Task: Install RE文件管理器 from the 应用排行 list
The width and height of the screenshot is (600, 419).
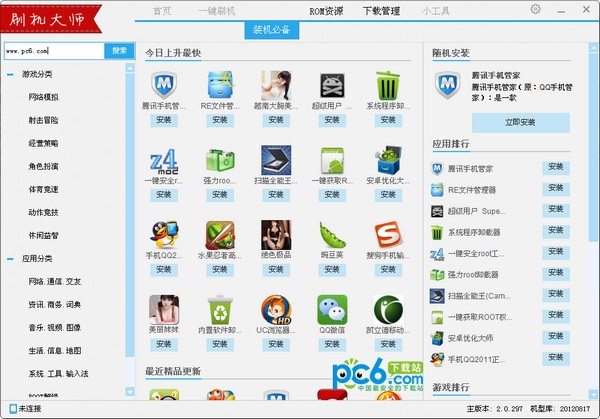Action: pos(556,188)
